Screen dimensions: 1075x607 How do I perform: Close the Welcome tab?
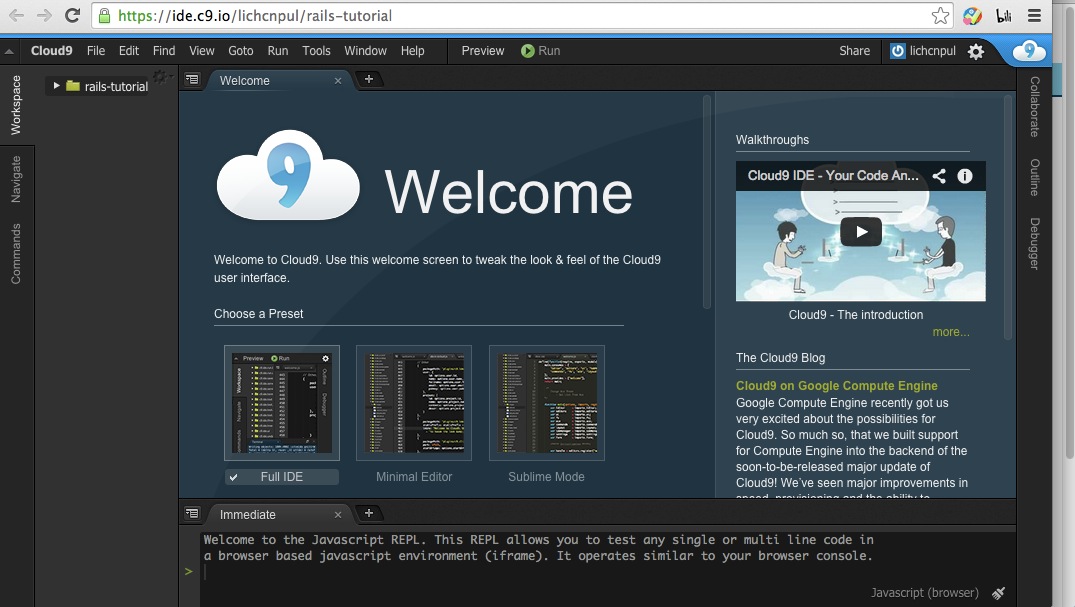pos(338,81)
